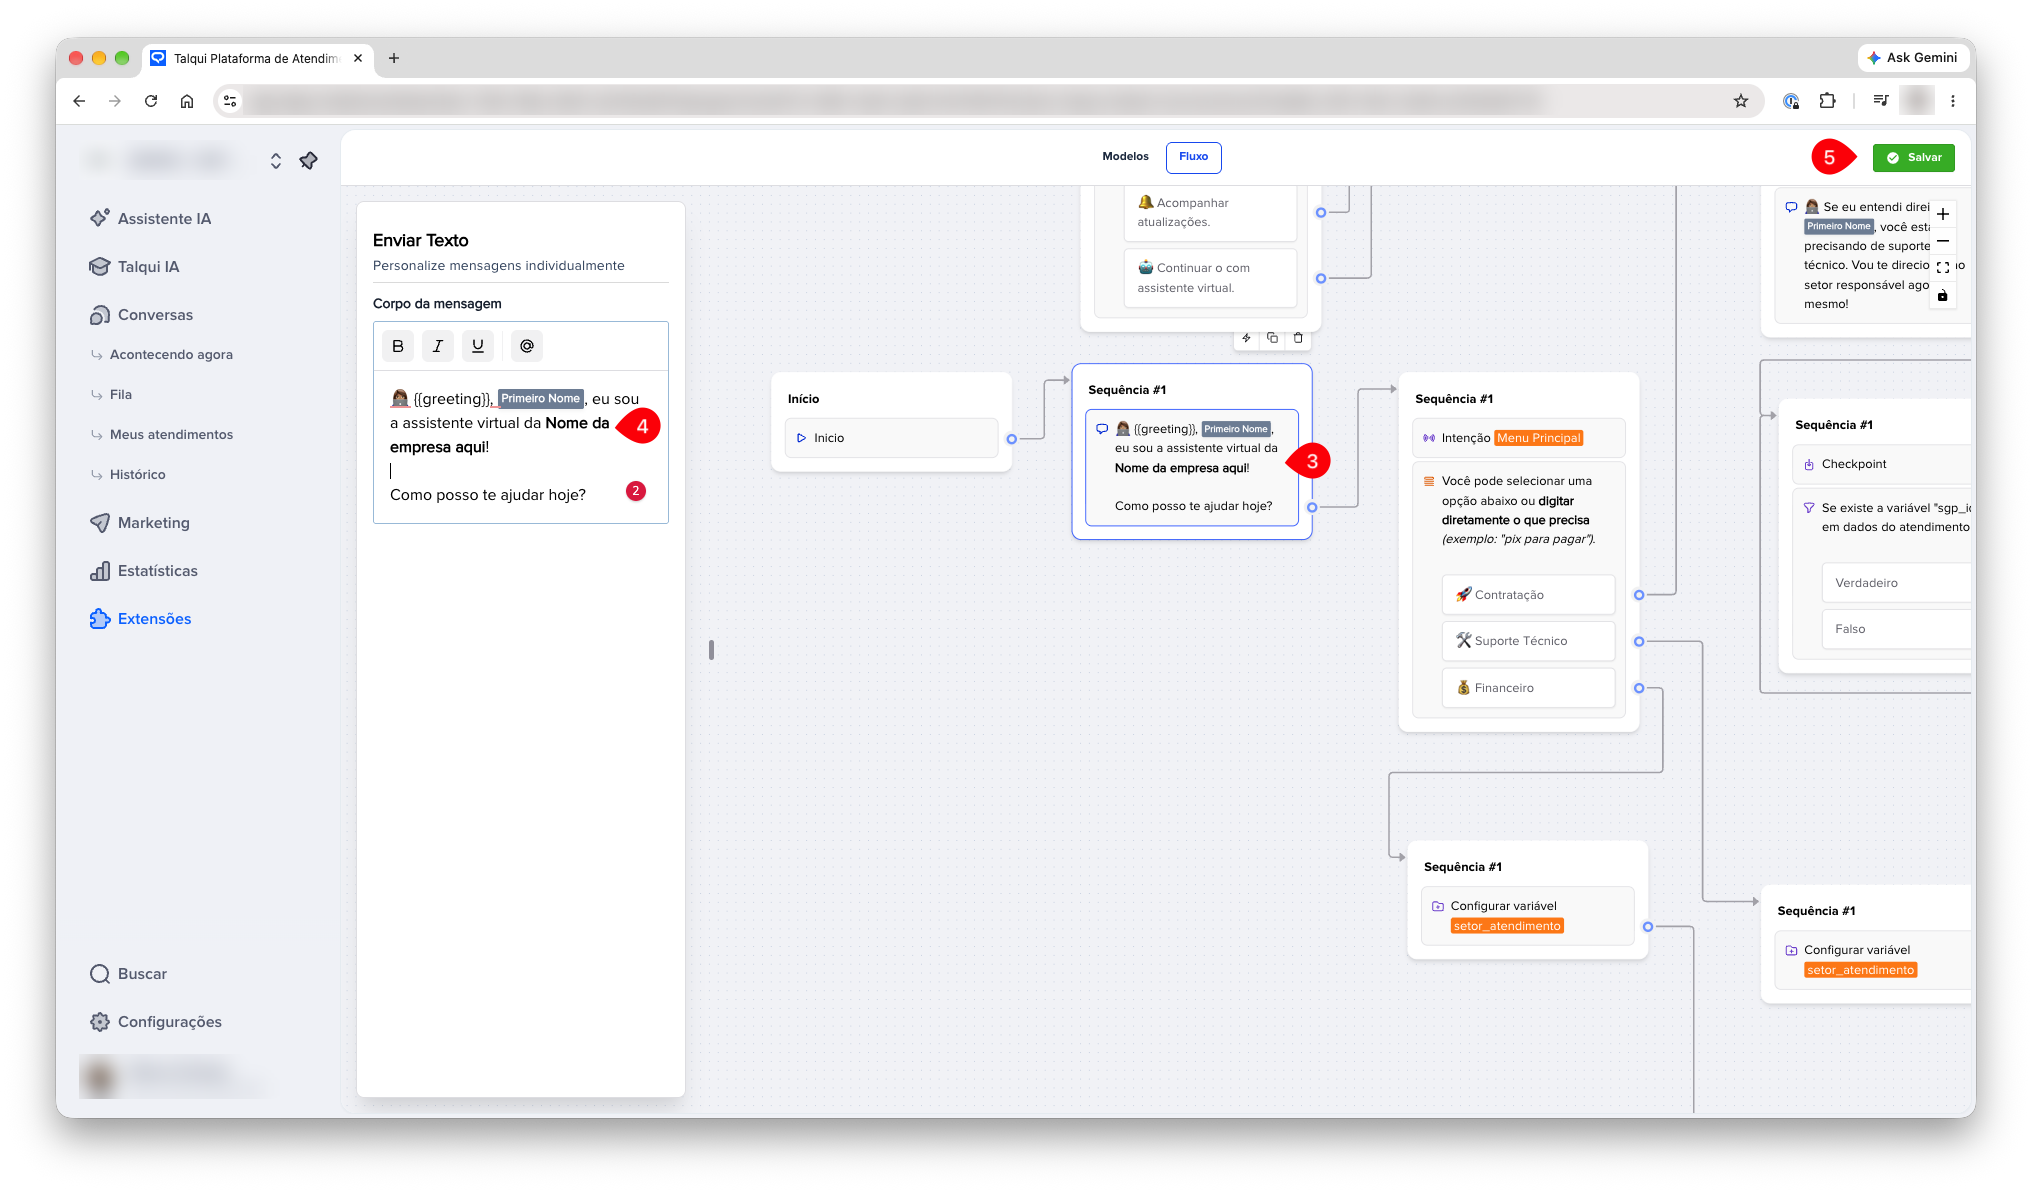Open Talqui IA in sidebar
2032x1192 pixels.
(135, 266)
